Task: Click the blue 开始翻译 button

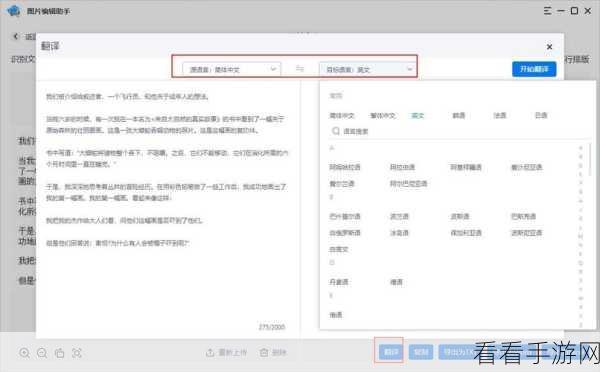Action: coord(534,69)
